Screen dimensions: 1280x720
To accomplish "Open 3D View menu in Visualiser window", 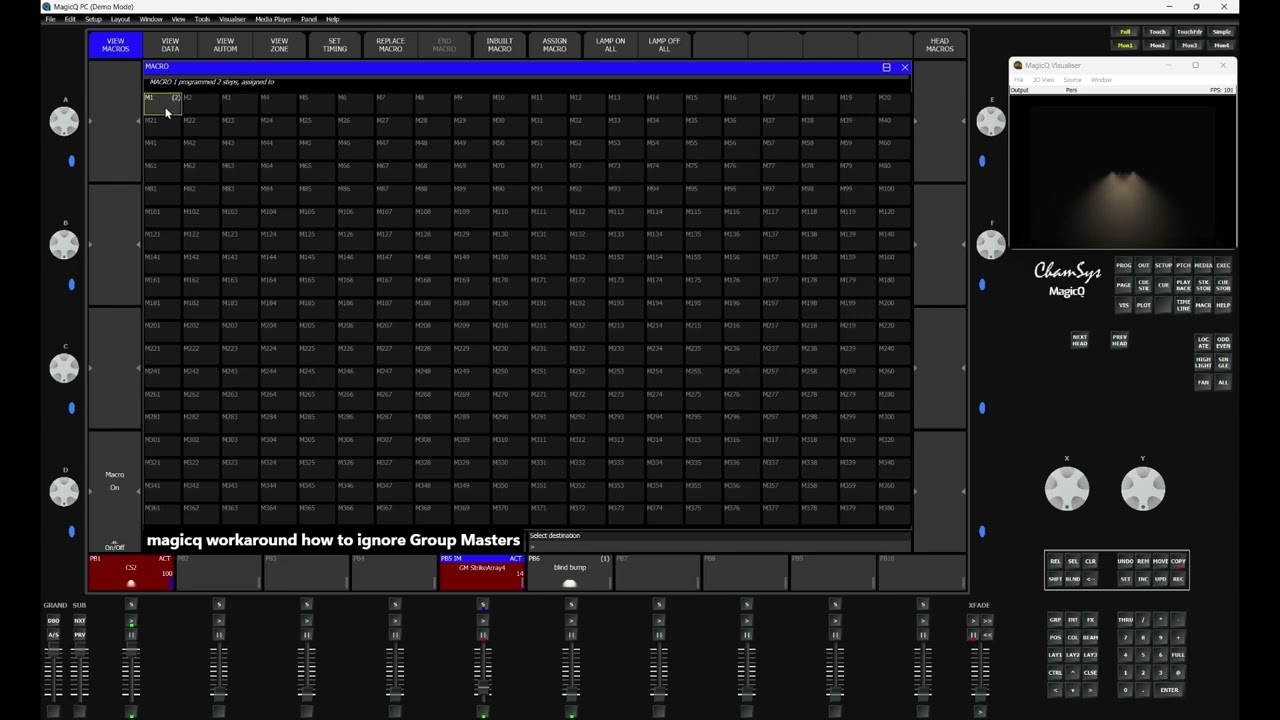I will (x=1043, y=80).
